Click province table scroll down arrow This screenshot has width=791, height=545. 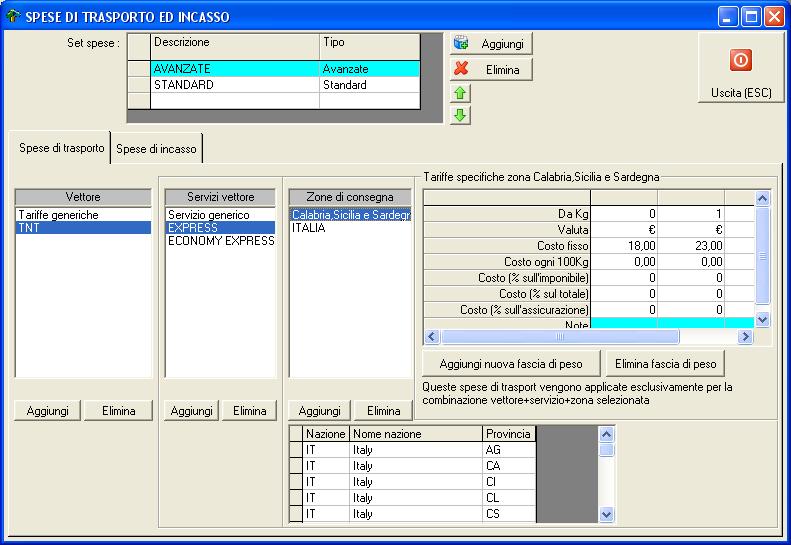(x=606, y=515)
